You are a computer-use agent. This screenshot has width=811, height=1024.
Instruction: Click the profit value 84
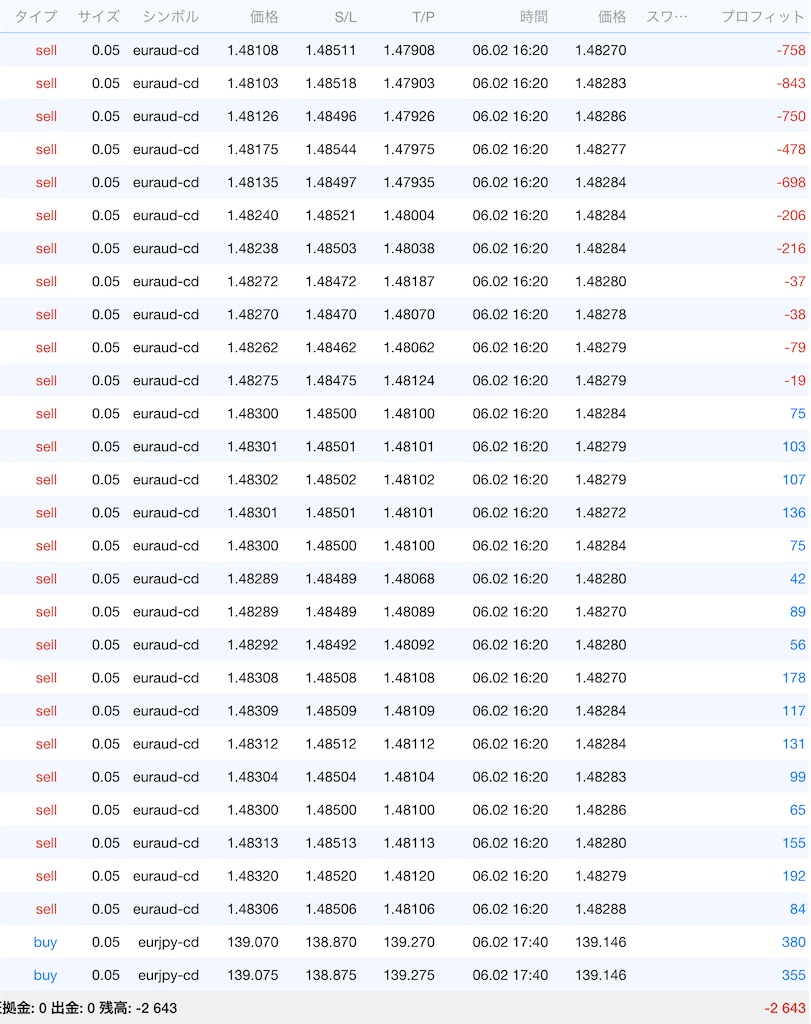pos(798,909)
